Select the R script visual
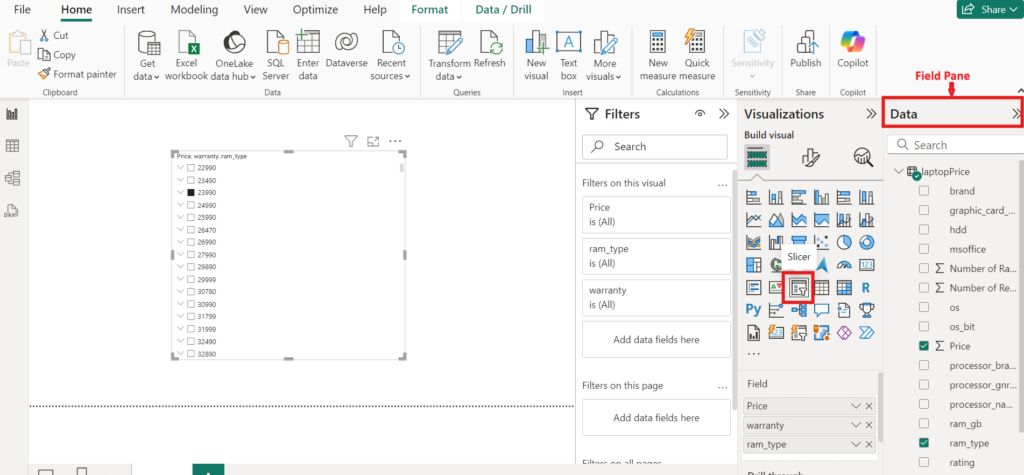 pos(867,287)
